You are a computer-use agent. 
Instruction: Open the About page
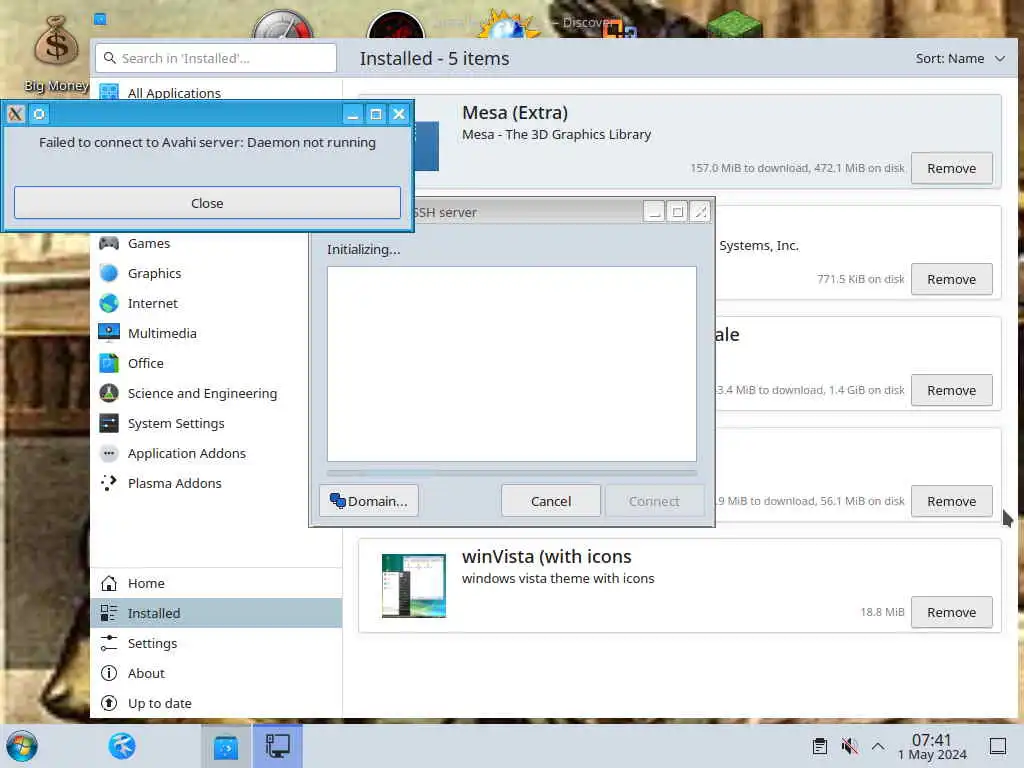216,673
